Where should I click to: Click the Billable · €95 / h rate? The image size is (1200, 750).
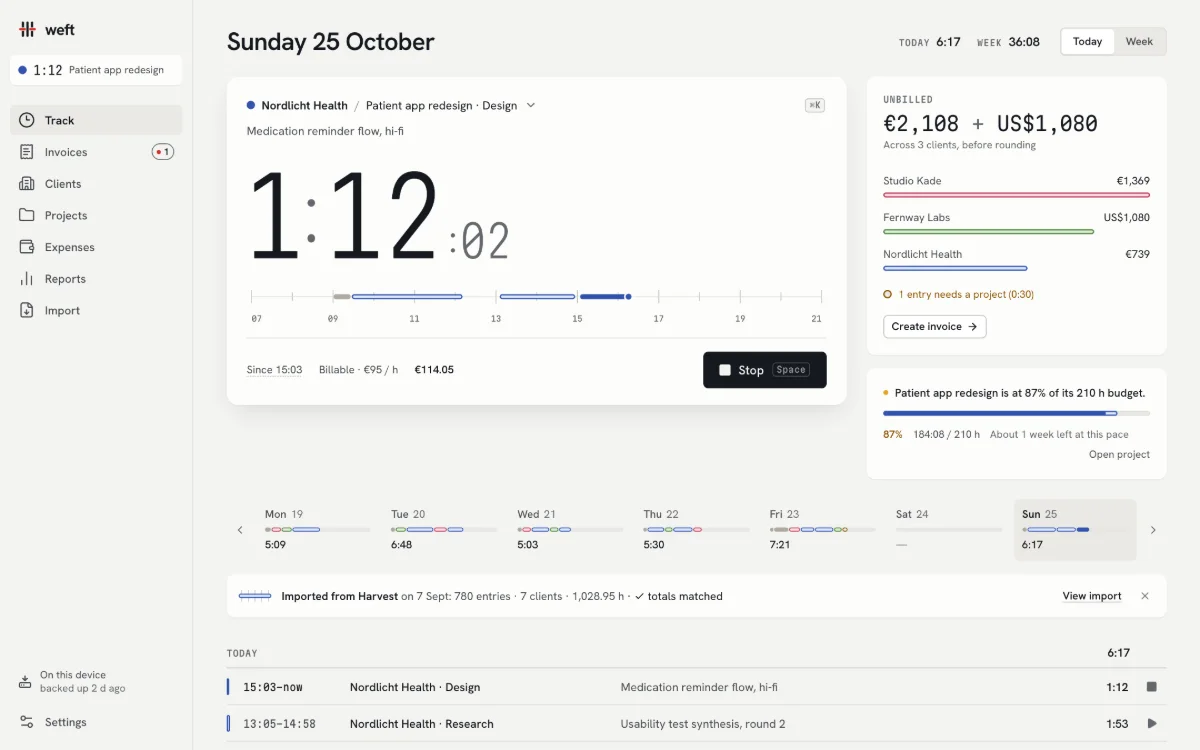(x=358, y=370)
